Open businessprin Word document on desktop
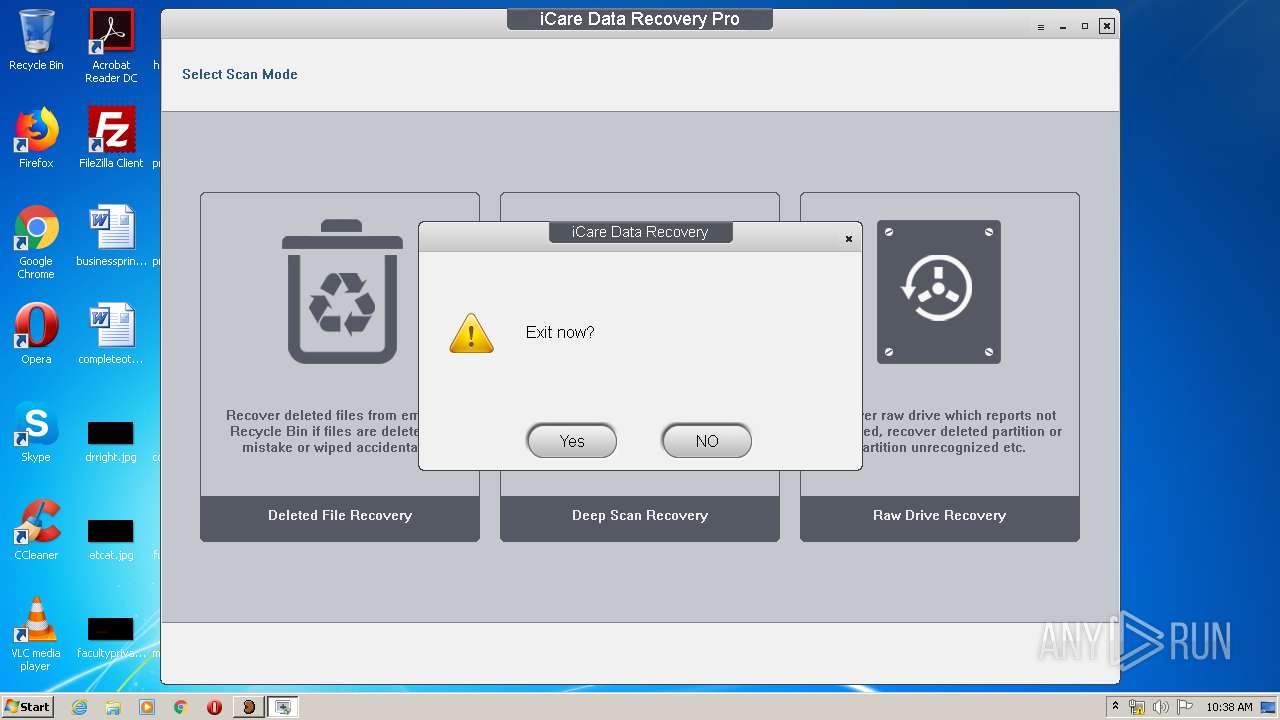1280x720 pixels. [111, 236]
